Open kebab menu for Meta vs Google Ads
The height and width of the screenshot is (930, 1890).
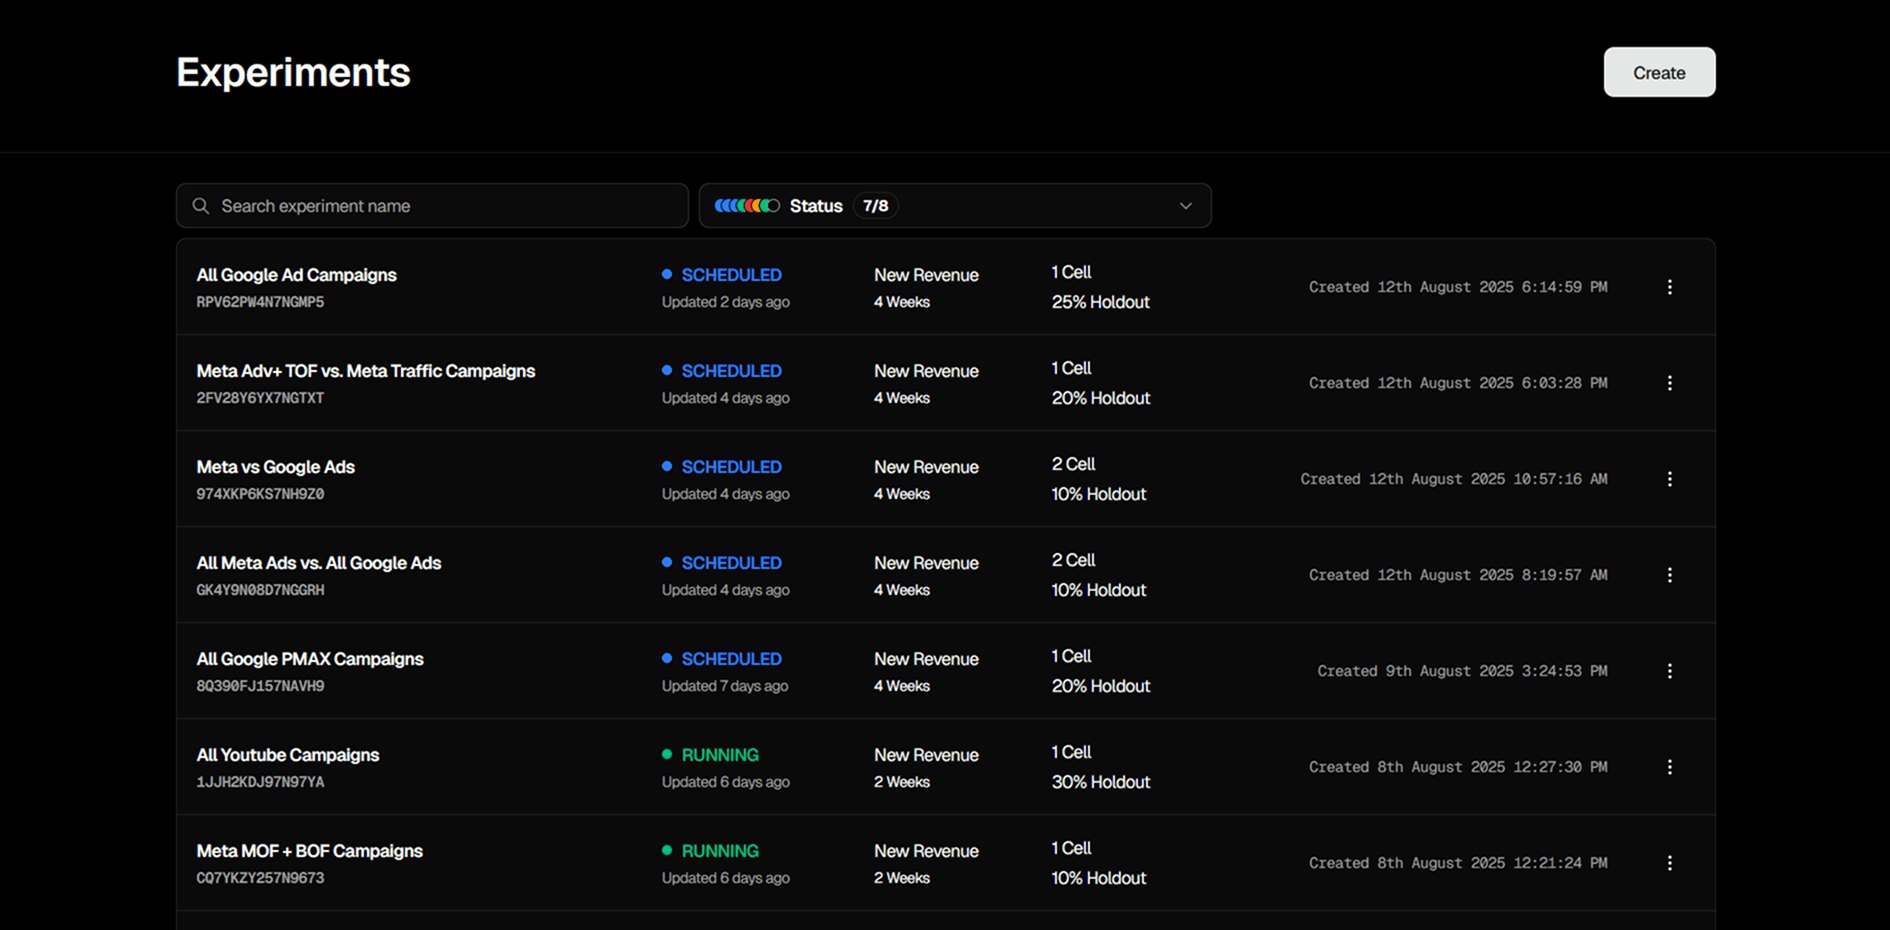[x=1669, y=479]
